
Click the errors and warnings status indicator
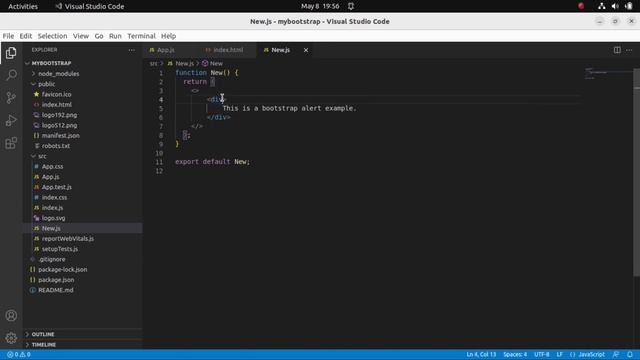pos(19,354)
